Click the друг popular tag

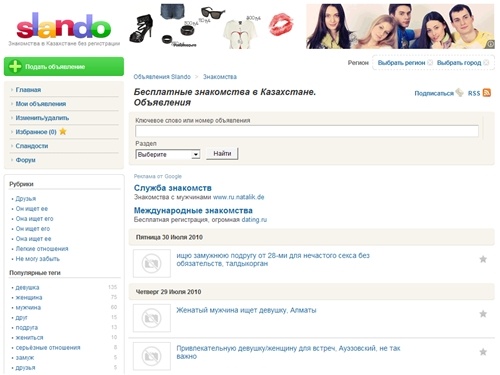[x=22, y=317]
